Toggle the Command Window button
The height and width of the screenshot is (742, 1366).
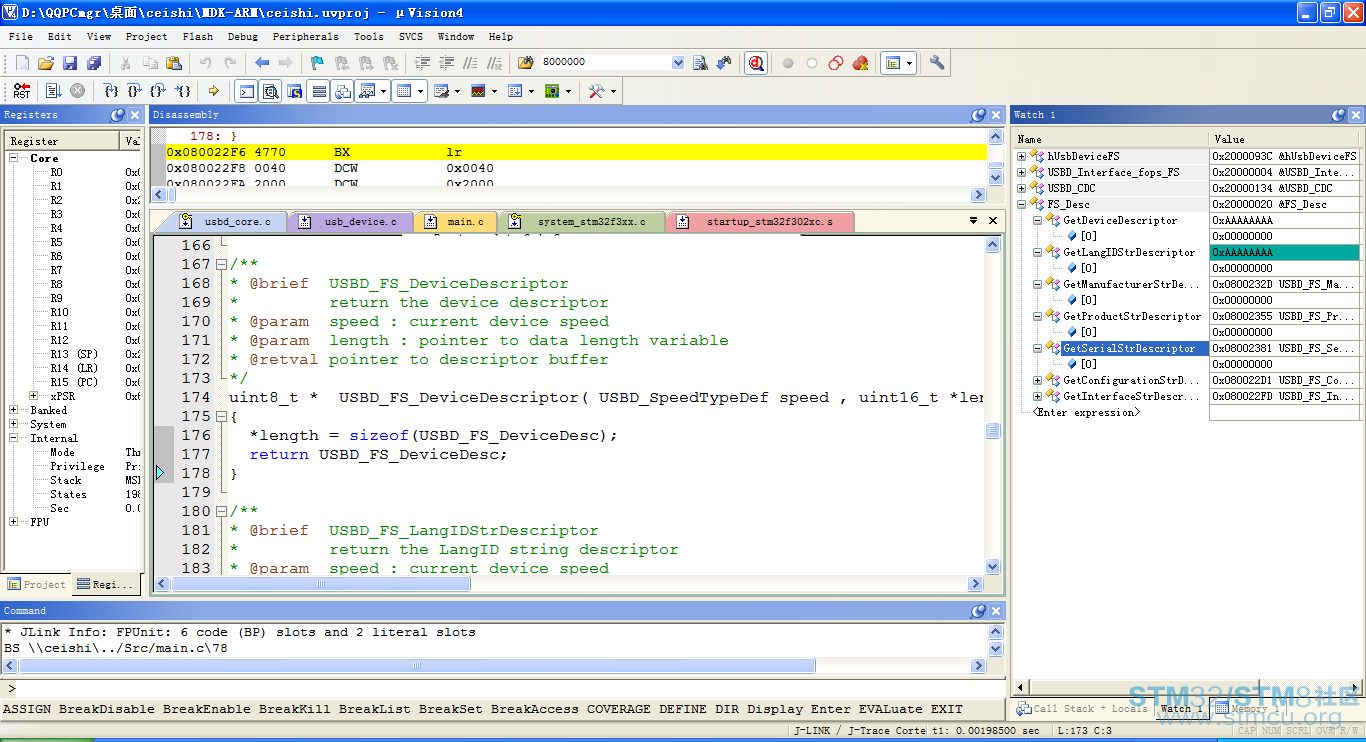(x=246, y=91)
